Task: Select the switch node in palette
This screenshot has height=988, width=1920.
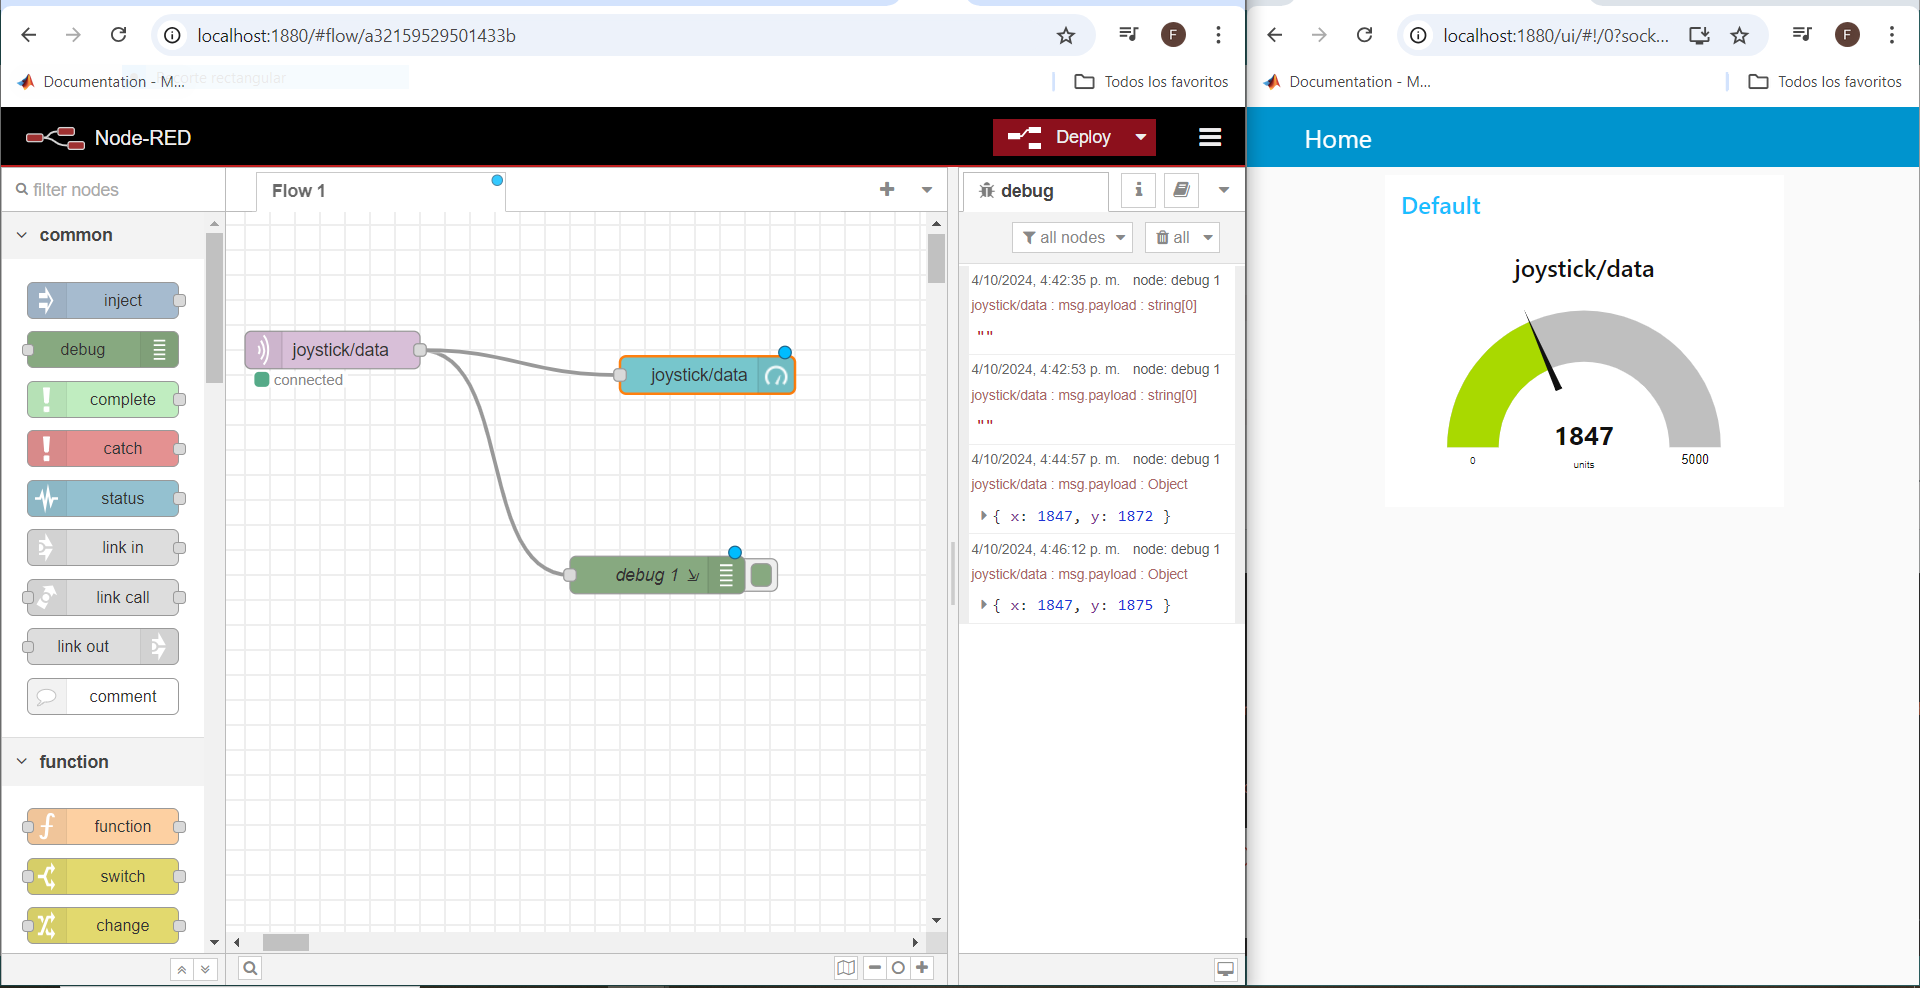Action: 103,876
